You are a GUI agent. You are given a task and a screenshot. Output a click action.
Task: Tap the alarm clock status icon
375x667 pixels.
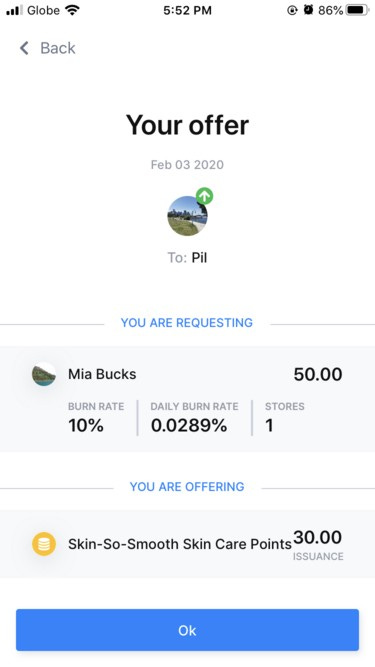309,10
